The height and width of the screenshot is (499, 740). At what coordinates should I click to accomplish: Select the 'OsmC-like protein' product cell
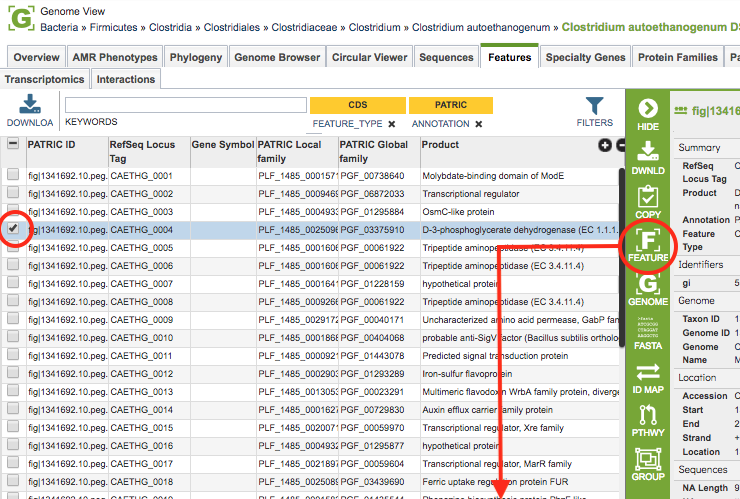[x=519, y=211]
